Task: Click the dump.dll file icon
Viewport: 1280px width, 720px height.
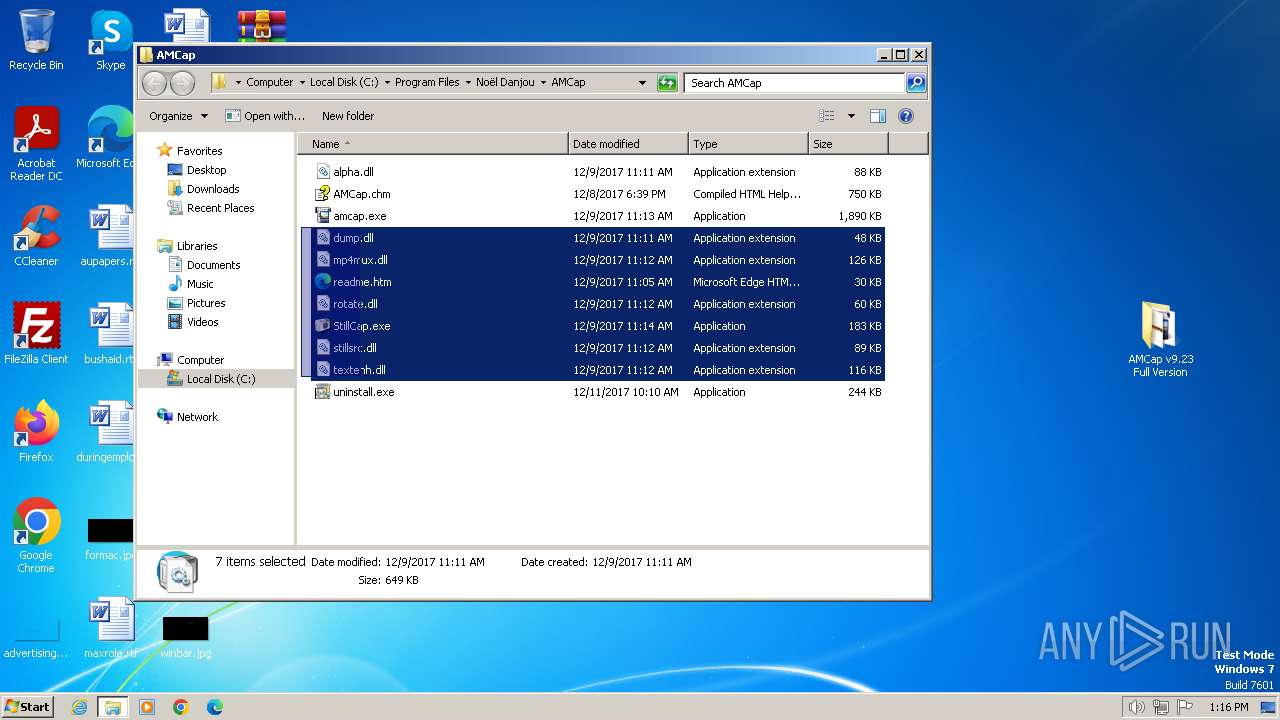Action: point(322,238)
